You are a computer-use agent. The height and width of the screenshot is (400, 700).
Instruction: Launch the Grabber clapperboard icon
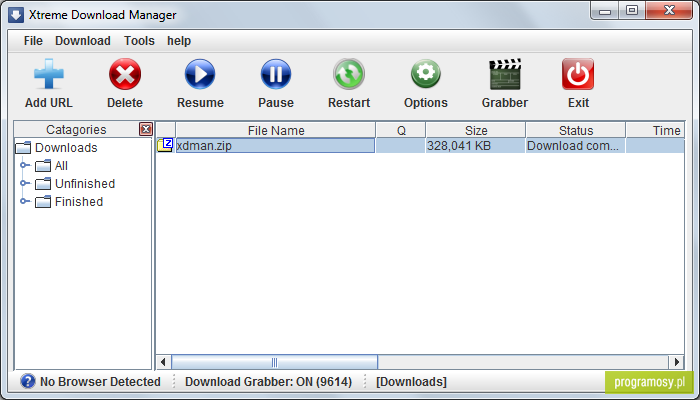coord(505,74)
